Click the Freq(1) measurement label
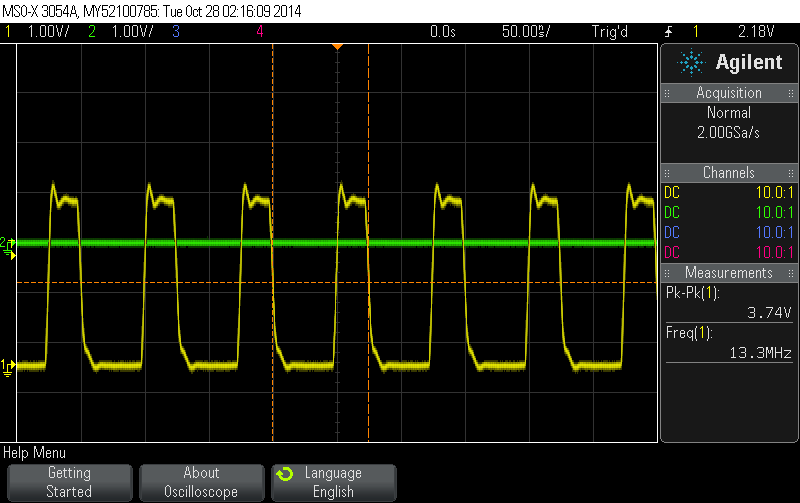 pyautogui.click(x=689, y=333)
